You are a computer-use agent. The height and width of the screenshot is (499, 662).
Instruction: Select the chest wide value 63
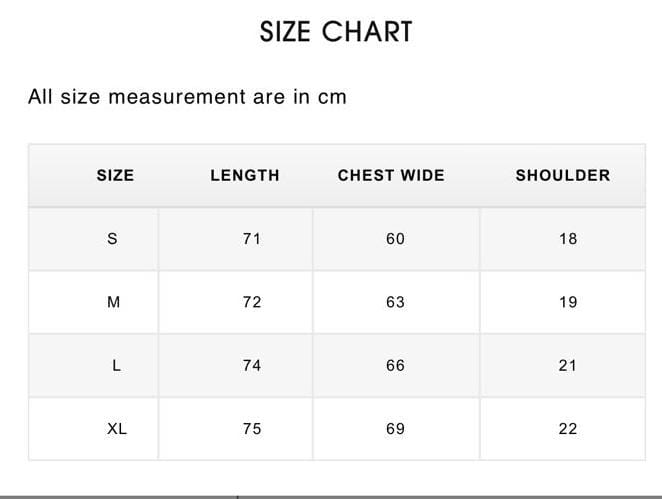pyautogui.click(x=396, y=302)
